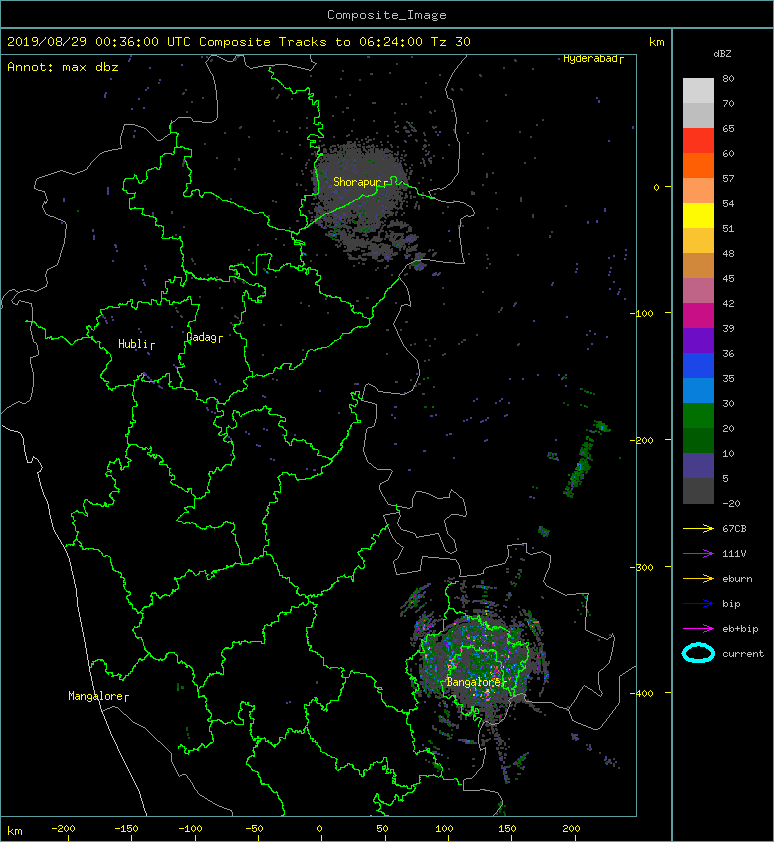This screenshot has height=842, width=774.
Task: Click the Composite_Image title text
Action: pyautogui.click(x=387, y=15)
